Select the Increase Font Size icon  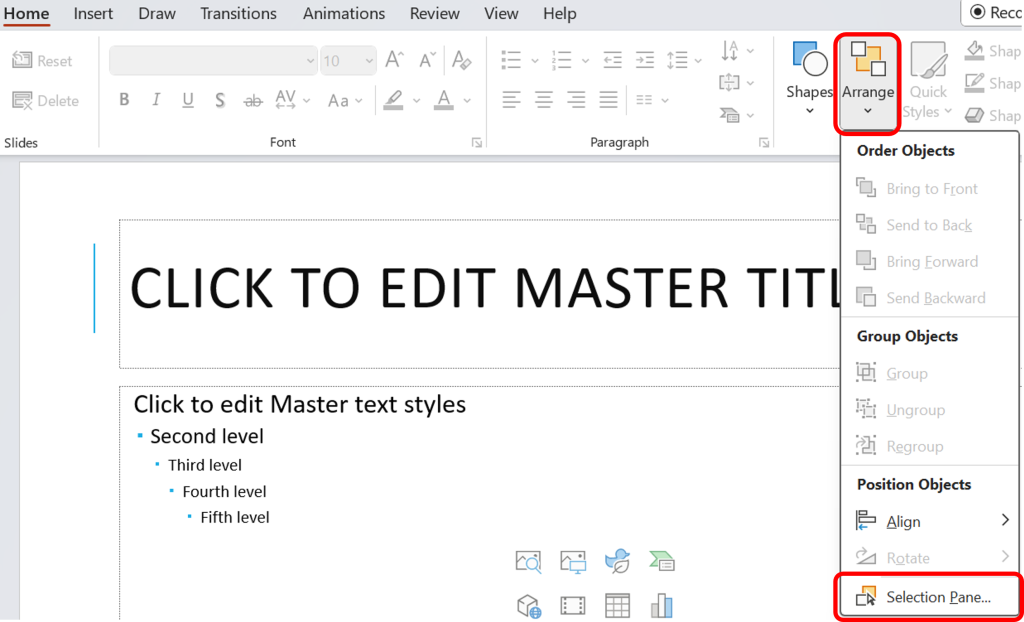(x=393, y=59)
